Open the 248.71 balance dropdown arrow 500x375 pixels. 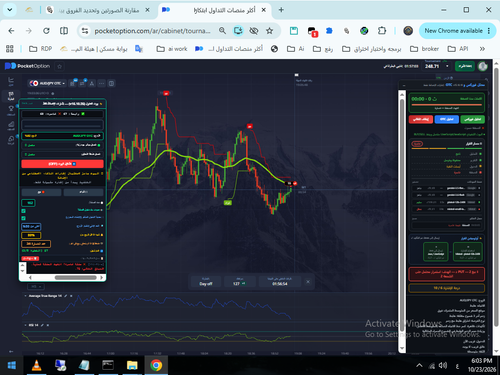(447, 66)
